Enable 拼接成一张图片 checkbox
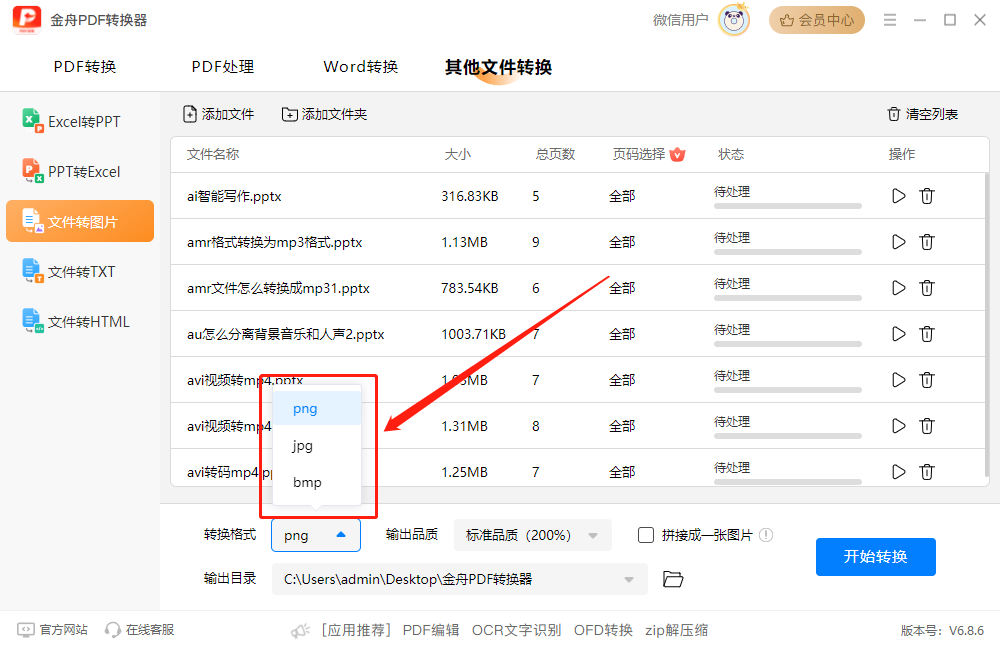Viewport: 1000px width, 650px height. coord(645,535)
